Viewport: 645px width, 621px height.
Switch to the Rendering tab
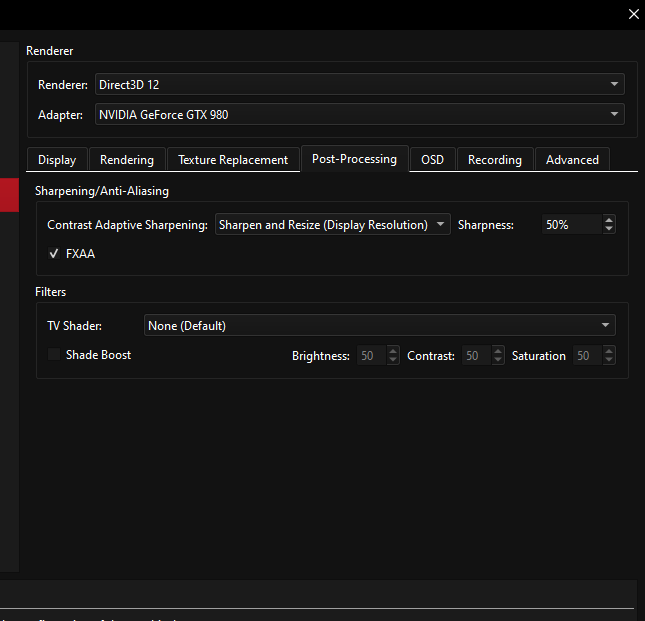(x=127, y=160)
